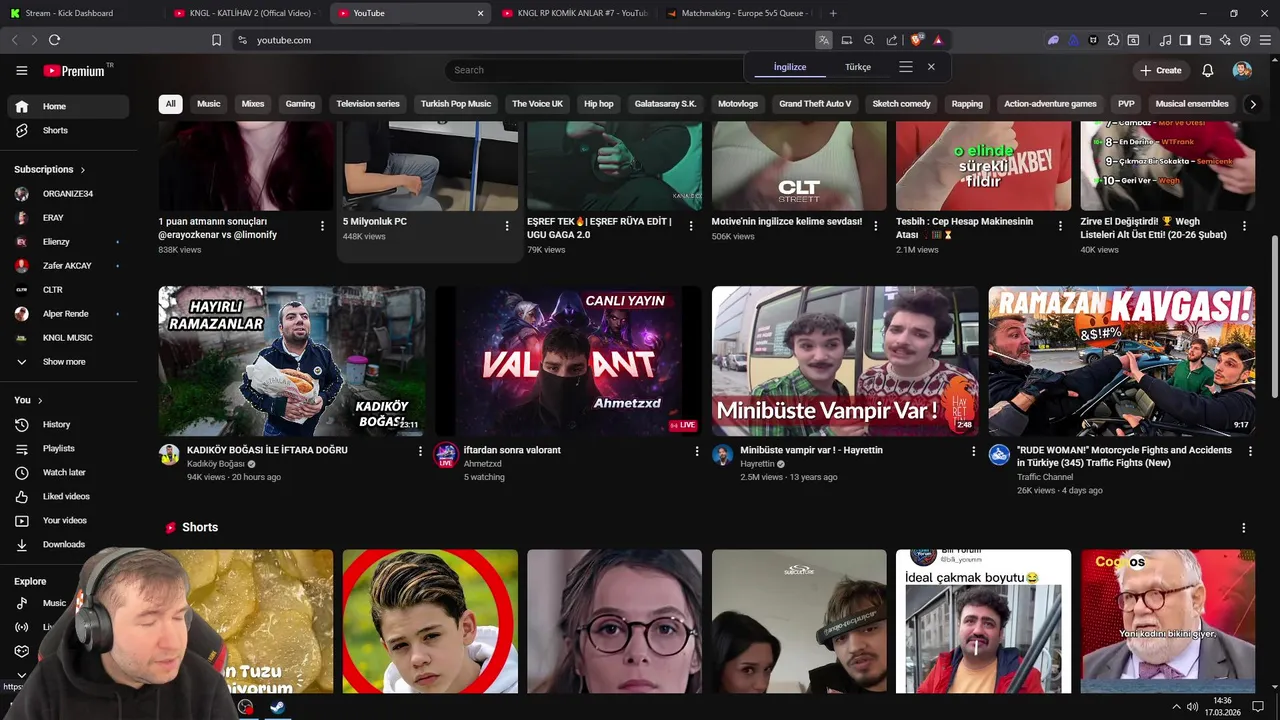Open browser extensions puzzle icon
Image resolution: width=1280 pixels, height=720 pixels.
(1113, 40)
